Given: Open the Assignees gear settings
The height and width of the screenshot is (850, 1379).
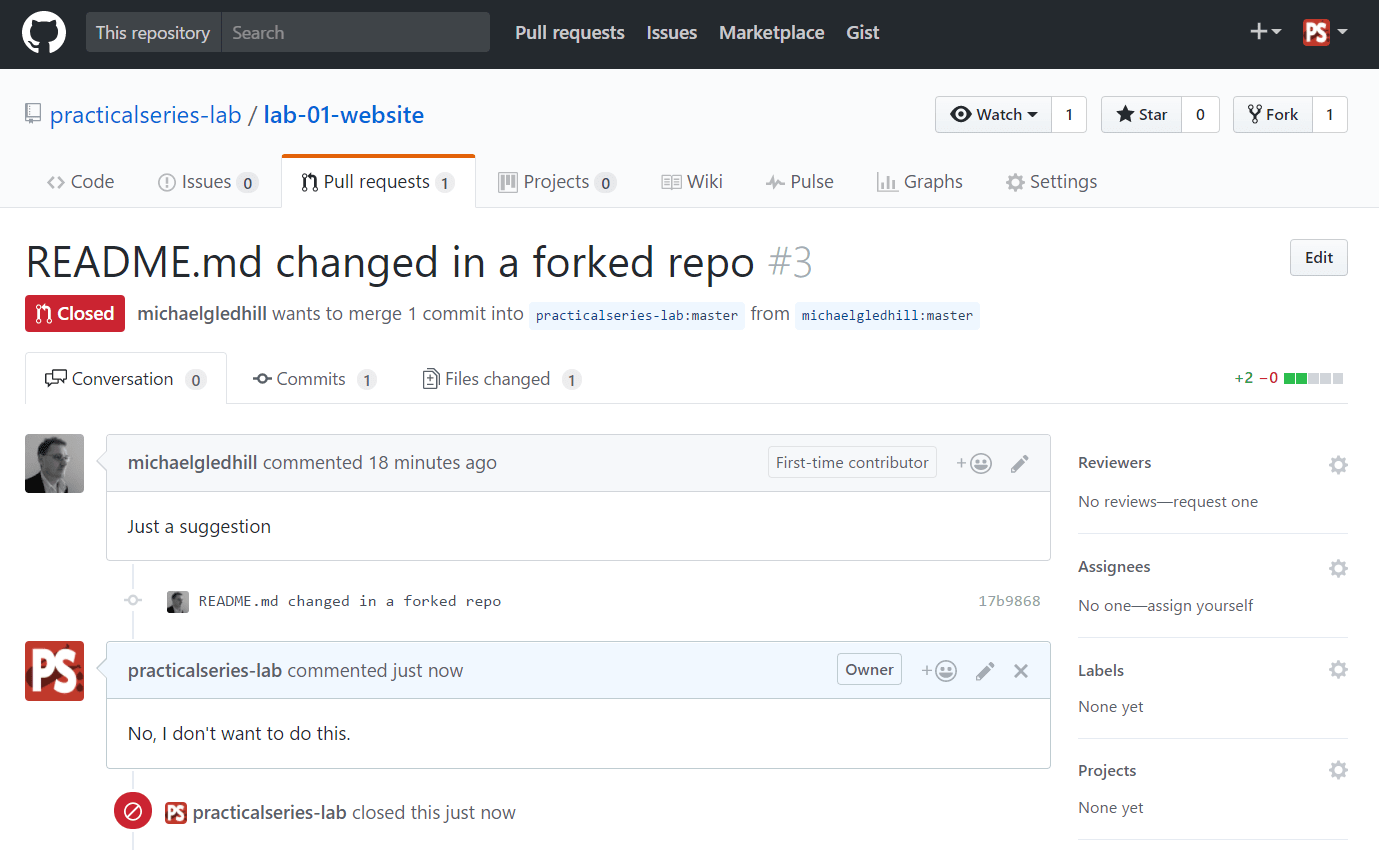Looking at the screenshot, I should [x=1338, y=568].
